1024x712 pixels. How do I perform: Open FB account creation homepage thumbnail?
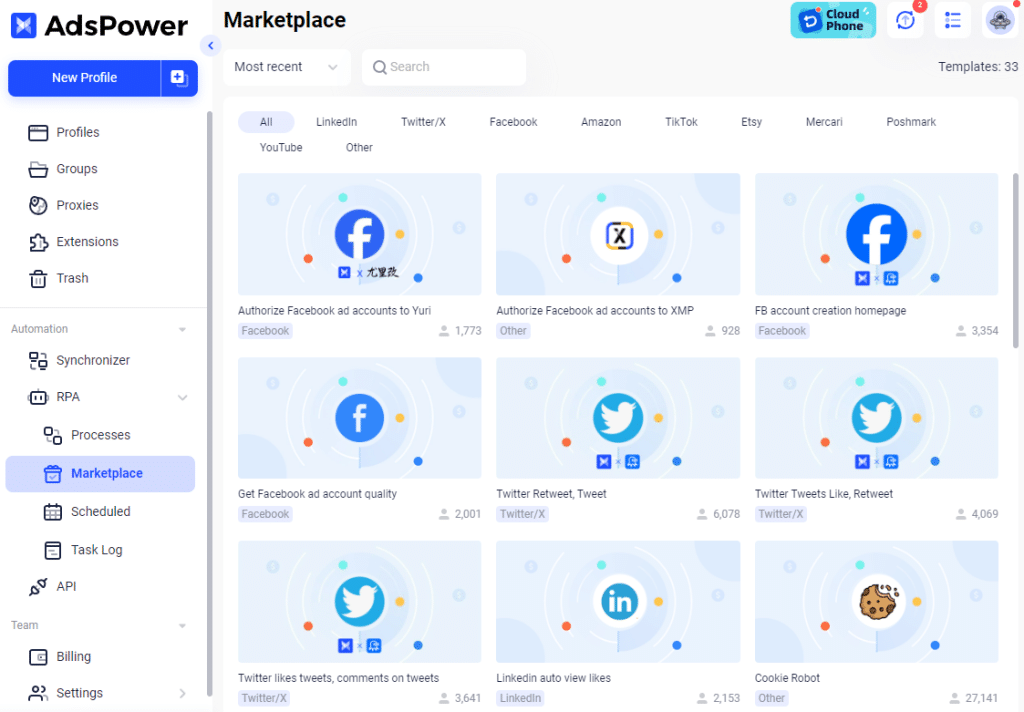(x=876, y=234)
